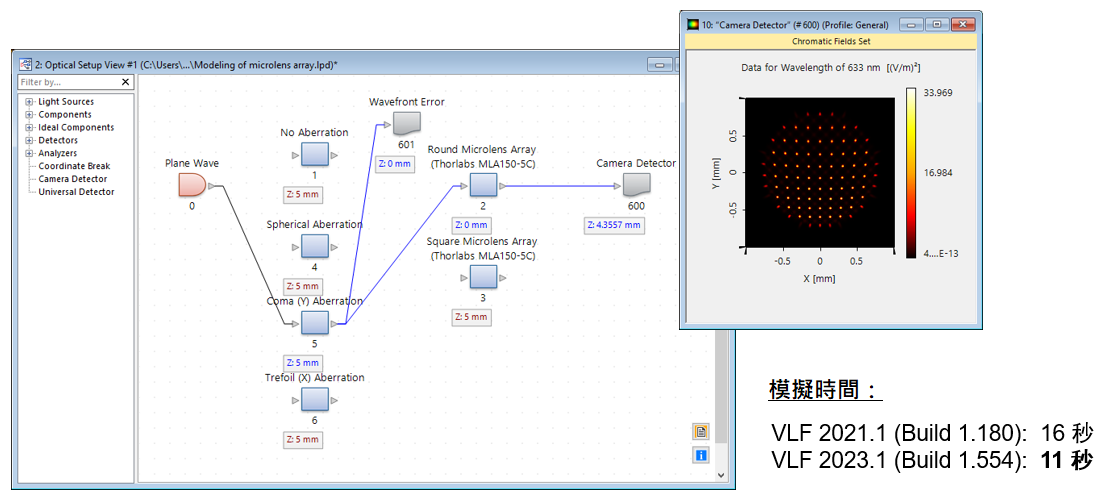This screenshot has width=1101, height=498.
Task: Expand the Components tree node
Action: coord(29,114)
